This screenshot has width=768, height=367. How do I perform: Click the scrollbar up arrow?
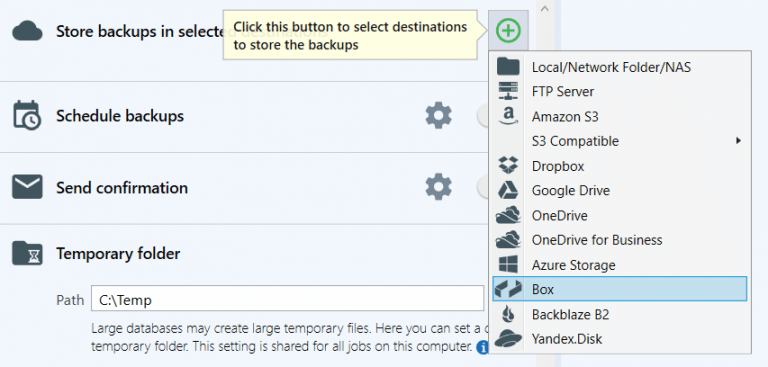(x=545, y=8)
